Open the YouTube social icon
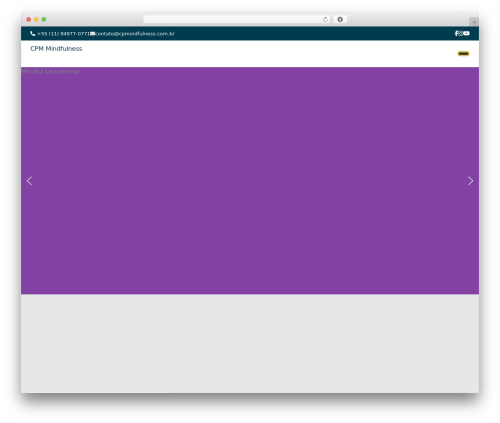The height and width of the screenshot is (423, 500). click(x=466, y=33)
